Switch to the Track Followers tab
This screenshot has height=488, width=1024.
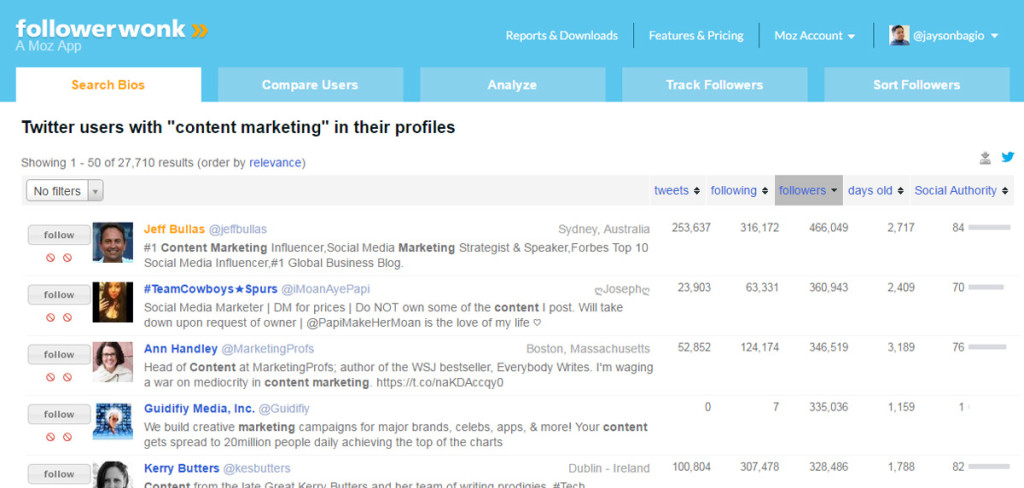click(714, 85)
